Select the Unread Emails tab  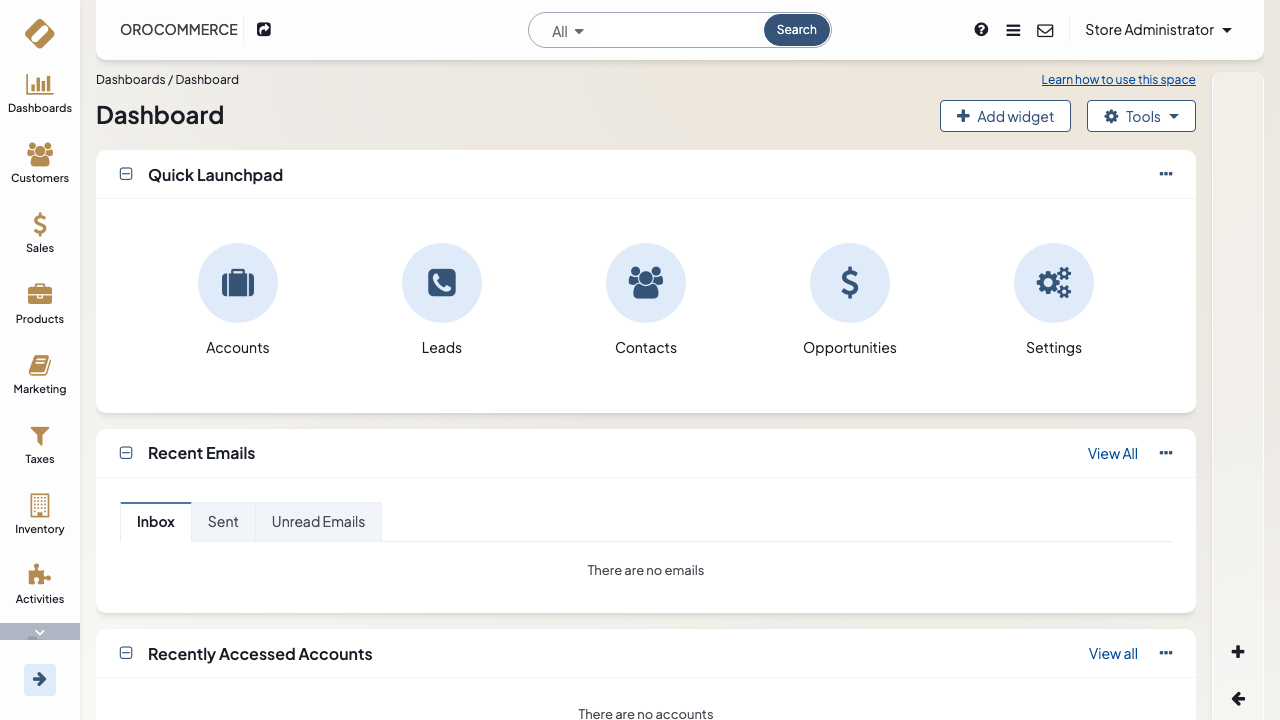coord(318,522)
